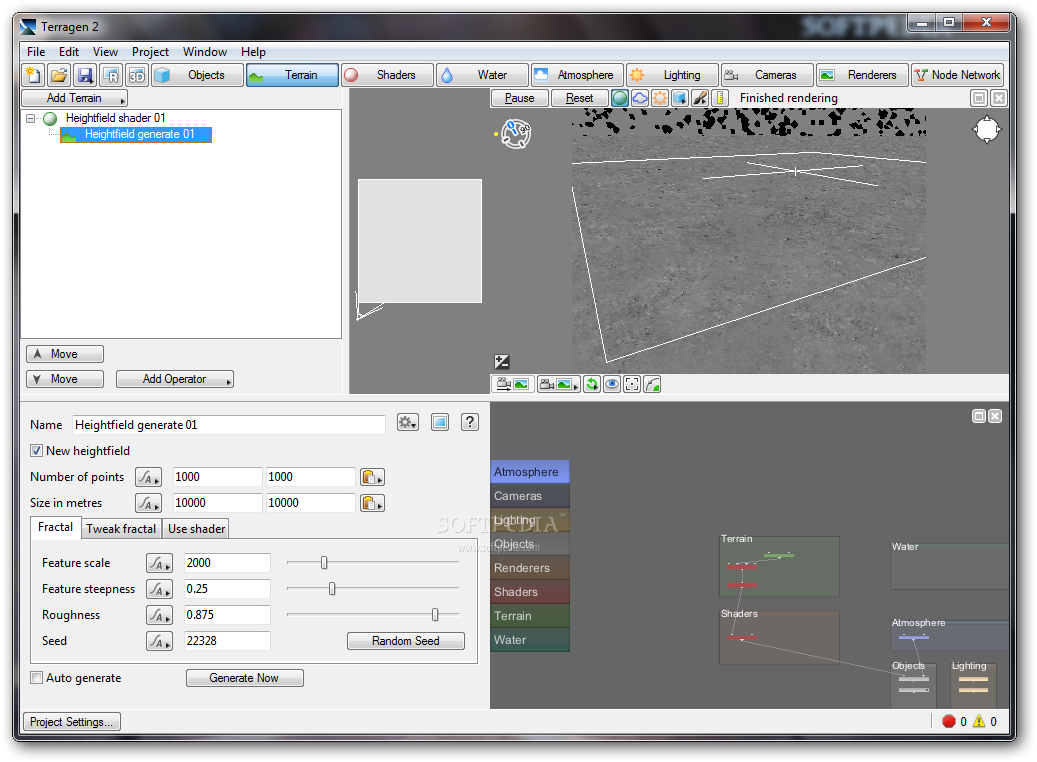1037x762 pixels.
Task: Switch to the Atmosphere layout
Action: (577, 75)
